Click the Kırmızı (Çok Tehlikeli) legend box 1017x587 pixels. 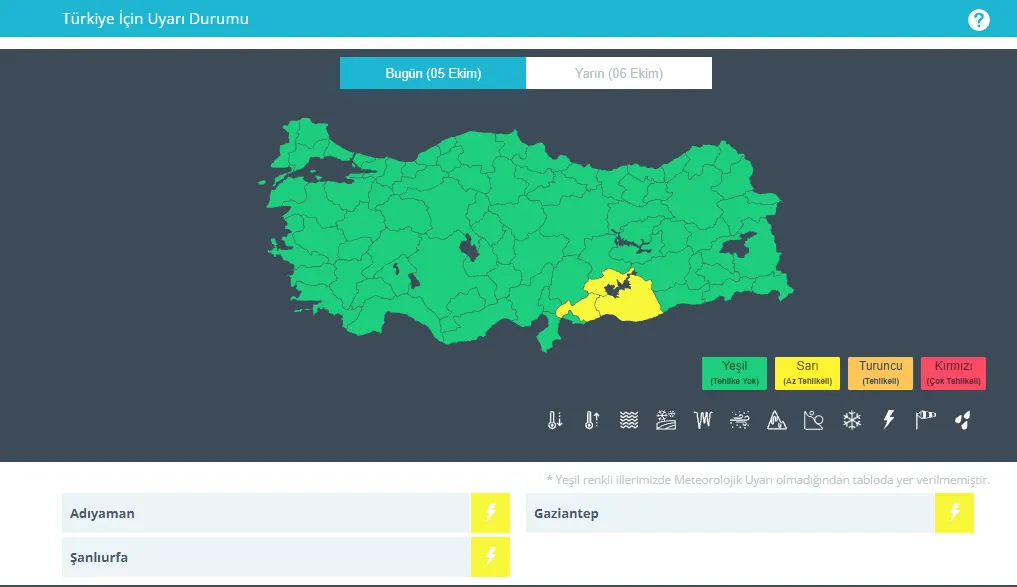click(x=953, y=374)
